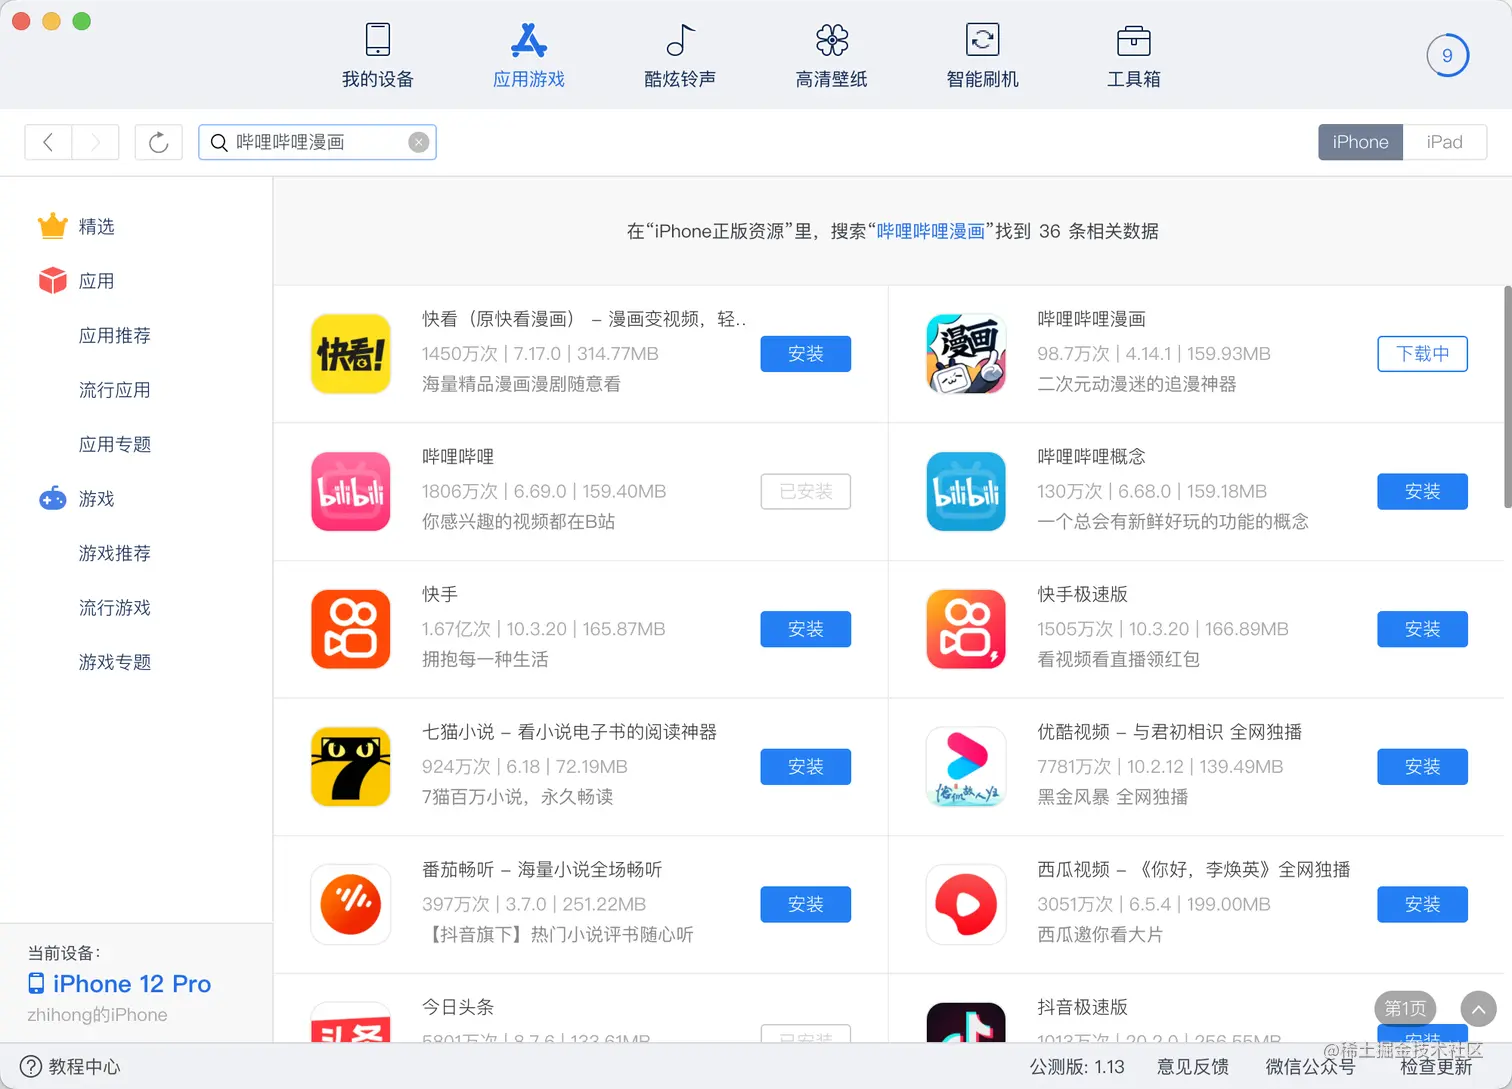Switch results to iPad mode
The image size is (1512, 1089).
point(1445,142)
